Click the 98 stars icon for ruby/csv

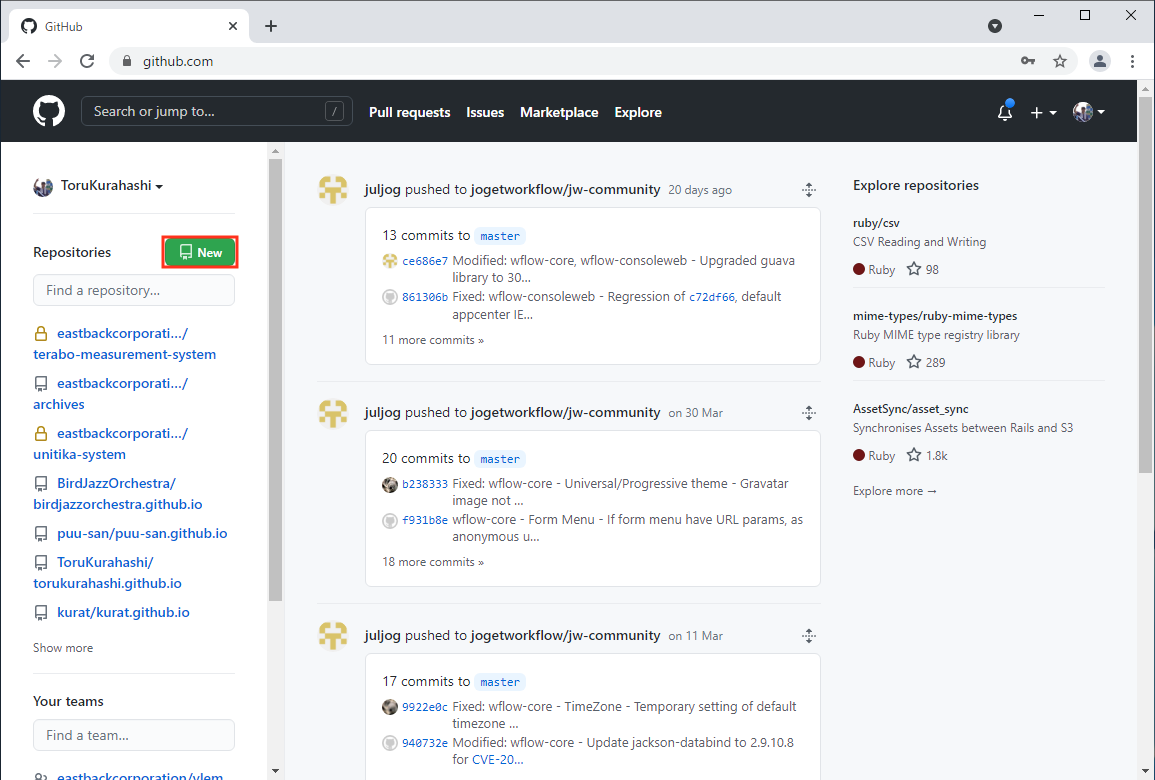(913, 269)
